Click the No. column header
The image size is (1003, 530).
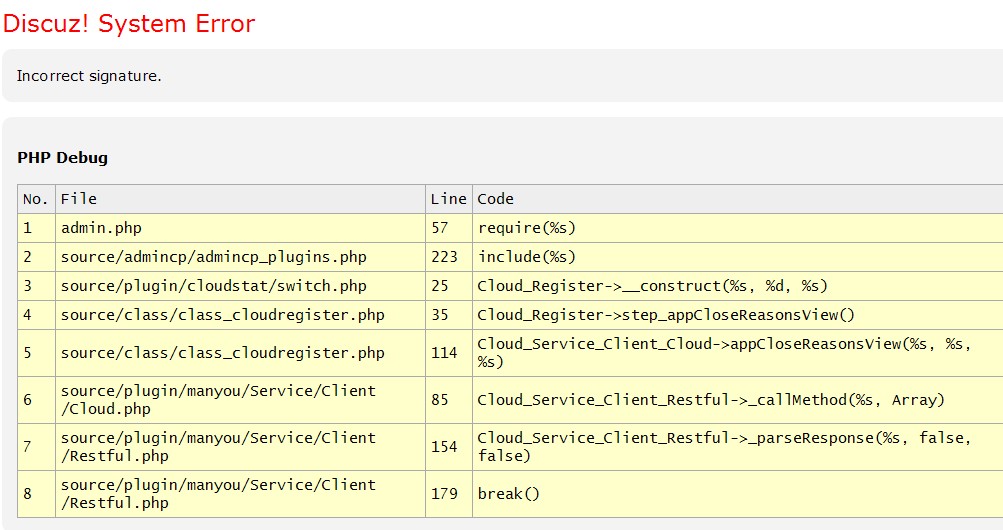36,199
